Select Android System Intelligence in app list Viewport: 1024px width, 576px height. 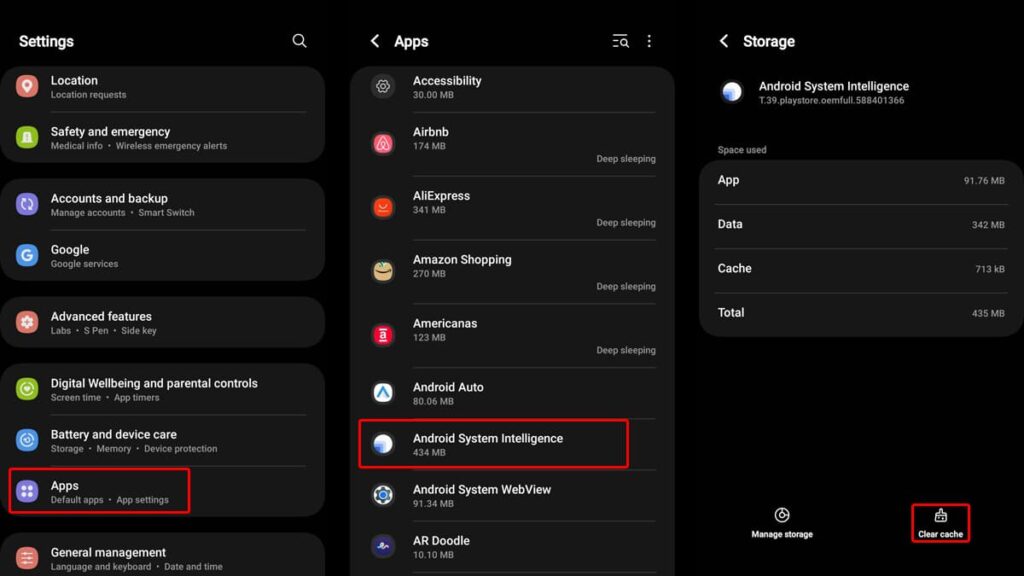point(494,444)
